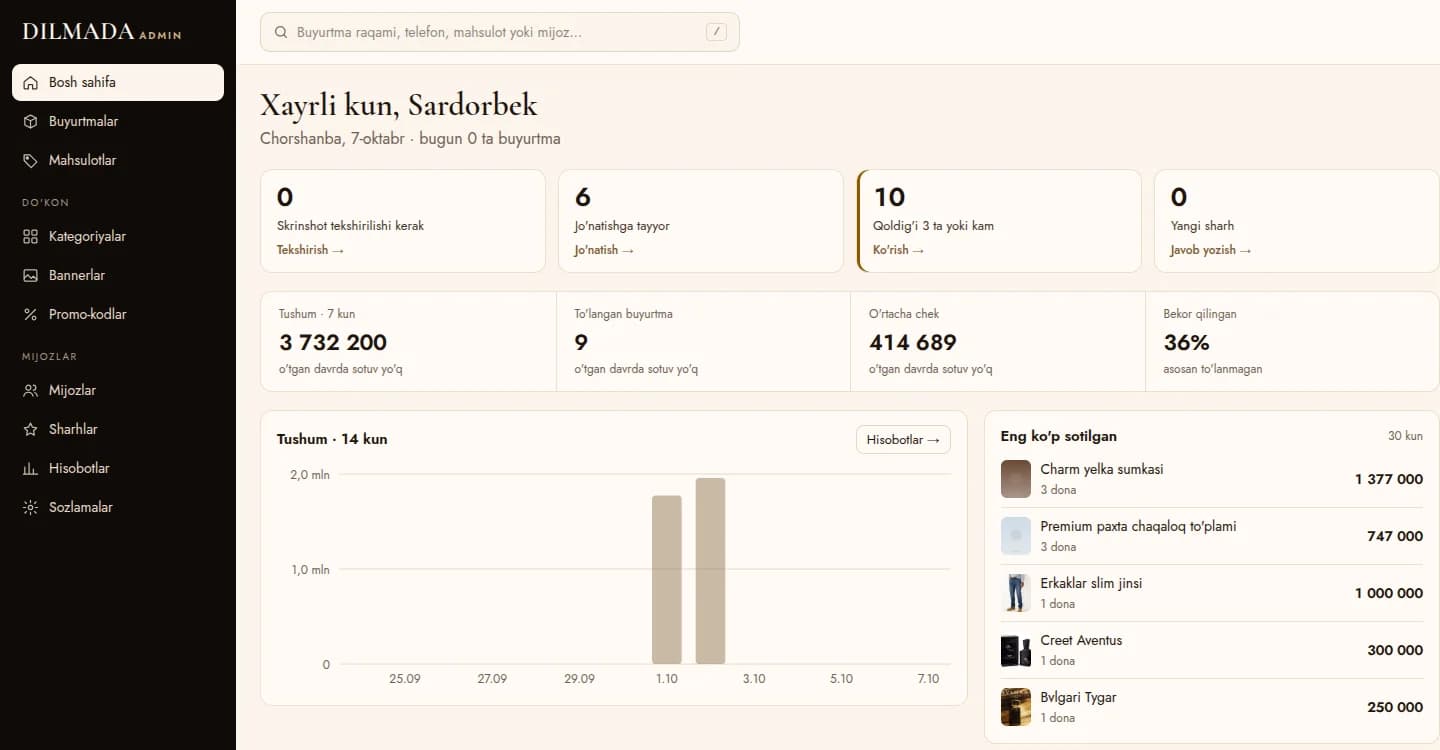This screenshot has height=750, width=1440.
Task: Click the home icon beside Bosh sahifa
Action: [31, 83]
